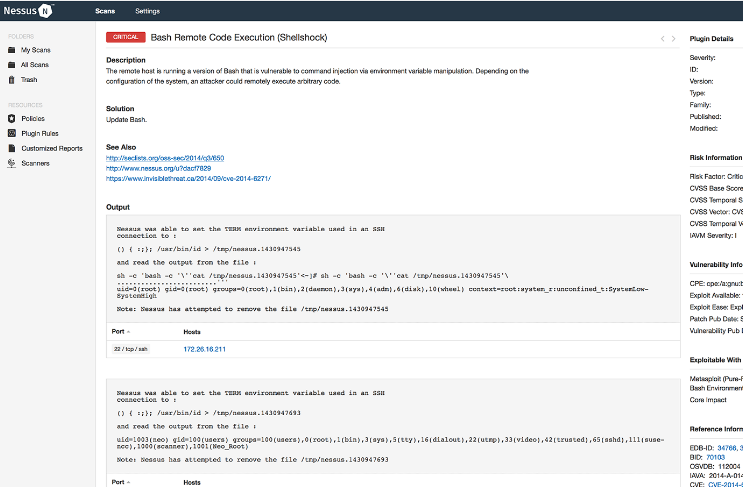Click the Trash bin icon

pyautogui.click(x=12, y=80)
